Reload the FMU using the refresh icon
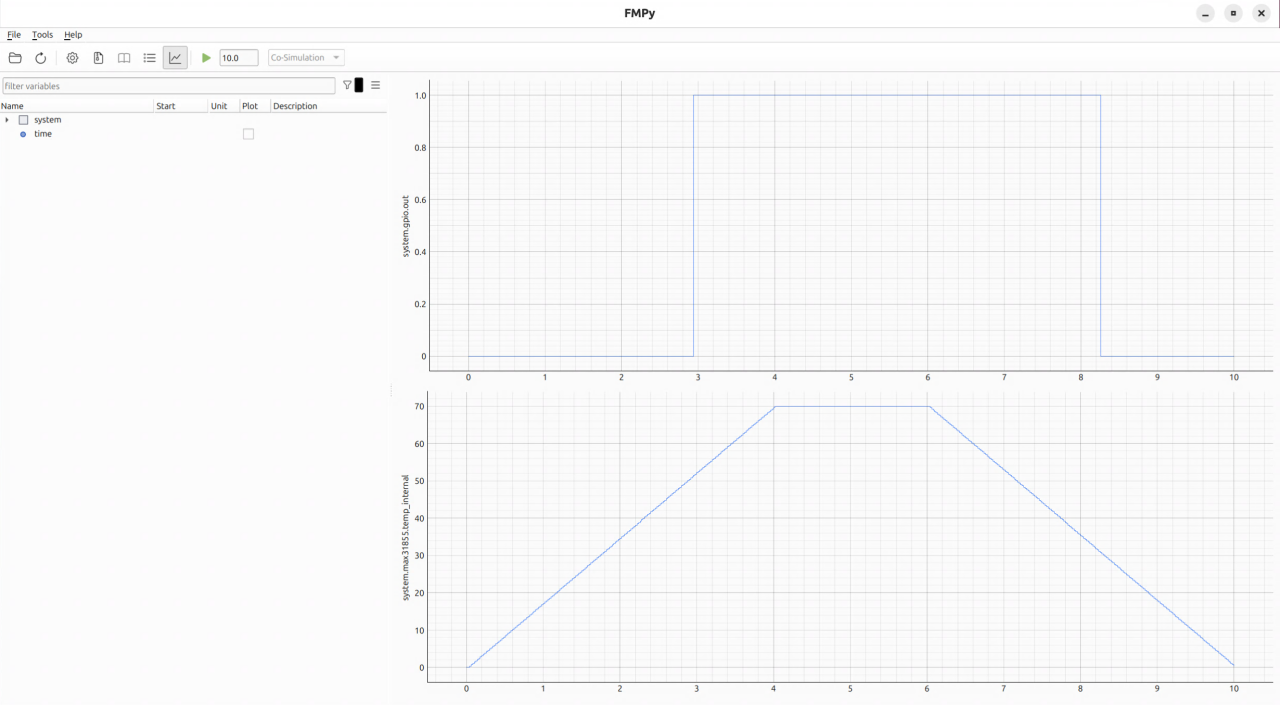Viewport: 1280px width, 705px height. pos(41,58)
